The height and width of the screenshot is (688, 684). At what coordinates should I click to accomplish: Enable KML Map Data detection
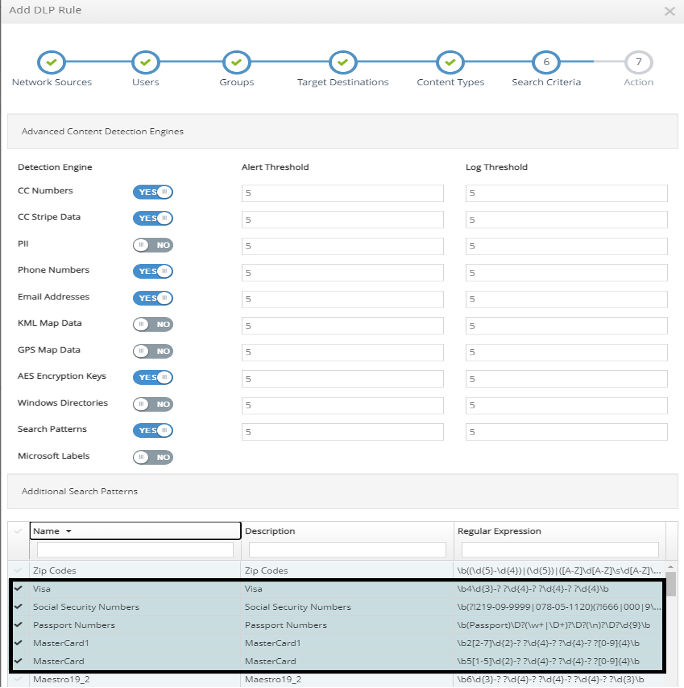153,325
